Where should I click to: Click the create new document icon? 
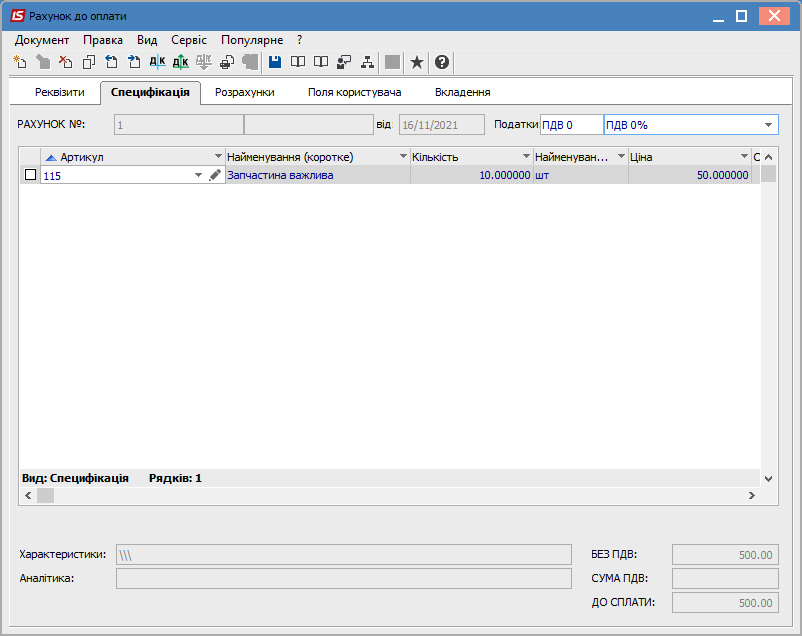pyautogui.click(x=20, y=62)
